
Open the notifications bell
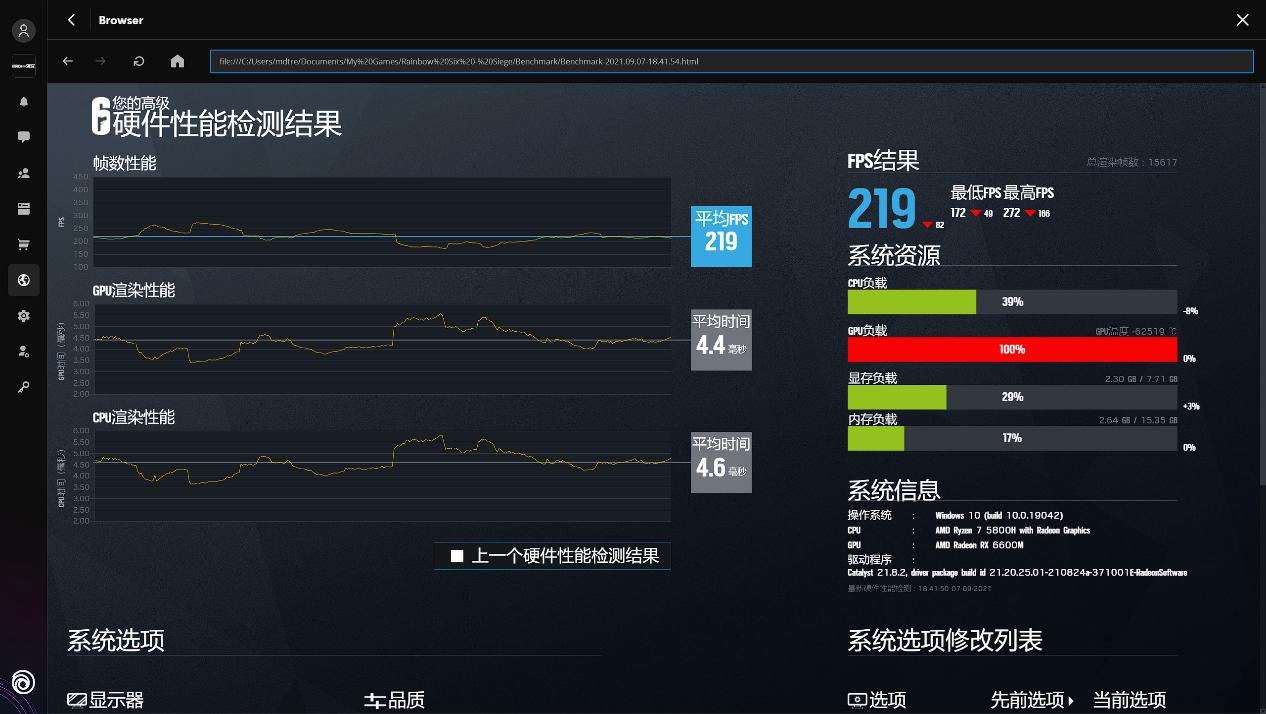(x=23, y=101)
